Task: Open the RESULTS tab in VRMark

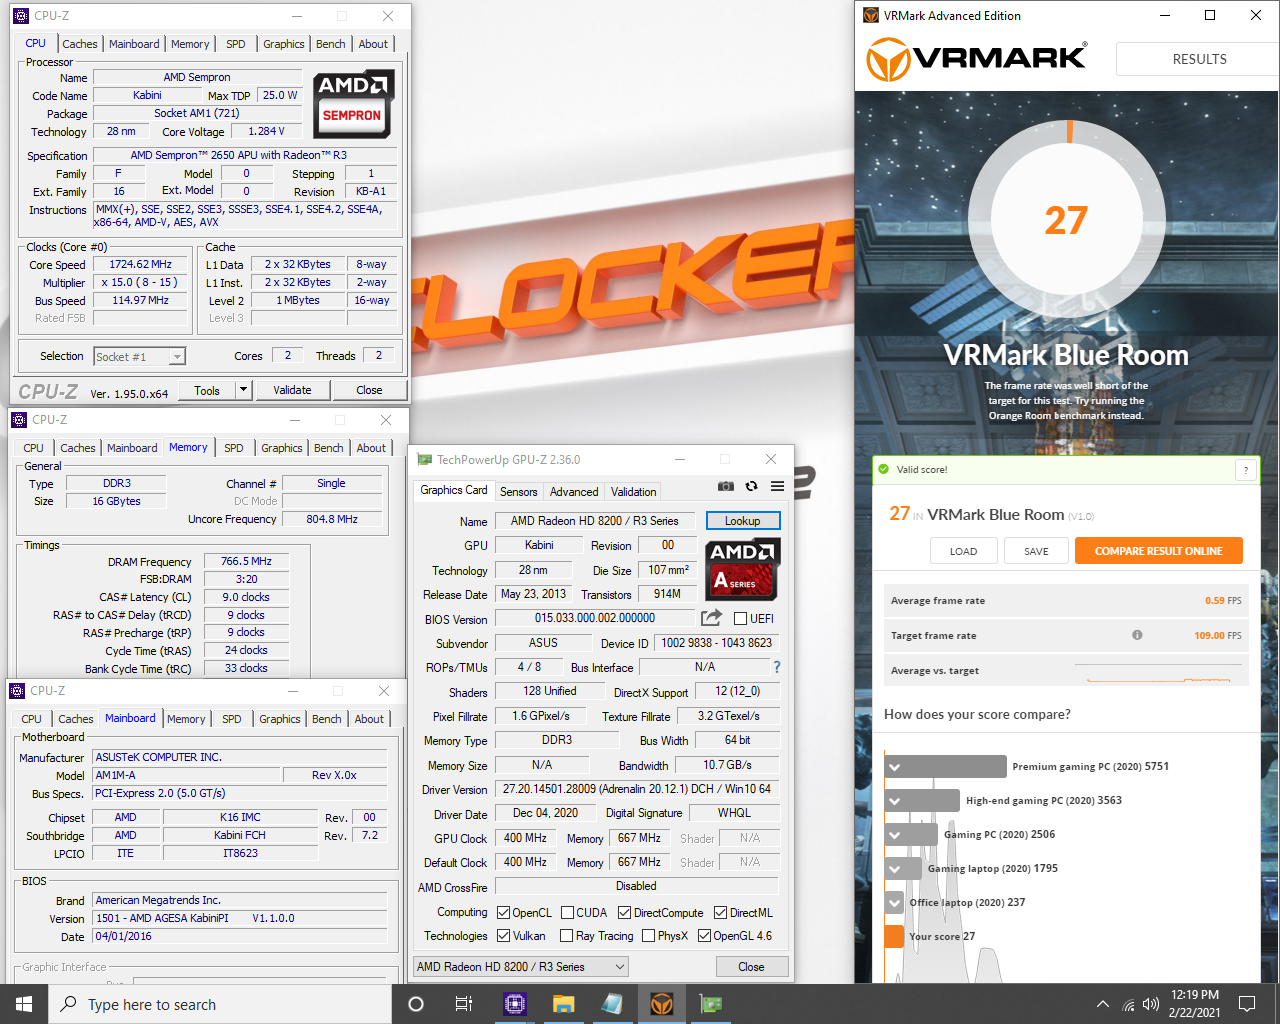Action: pos(1199,59)
